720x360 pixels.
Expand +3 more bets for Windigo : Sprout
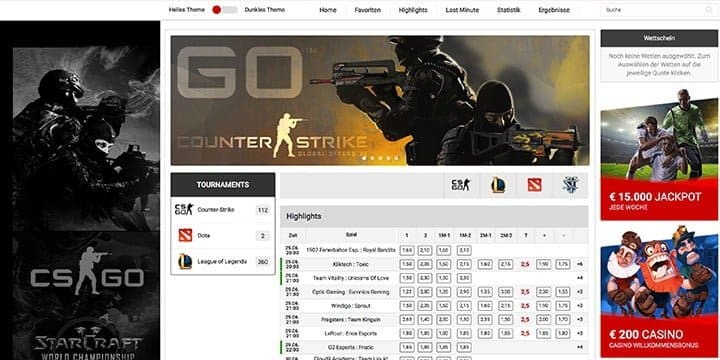(x=579, y=305)
